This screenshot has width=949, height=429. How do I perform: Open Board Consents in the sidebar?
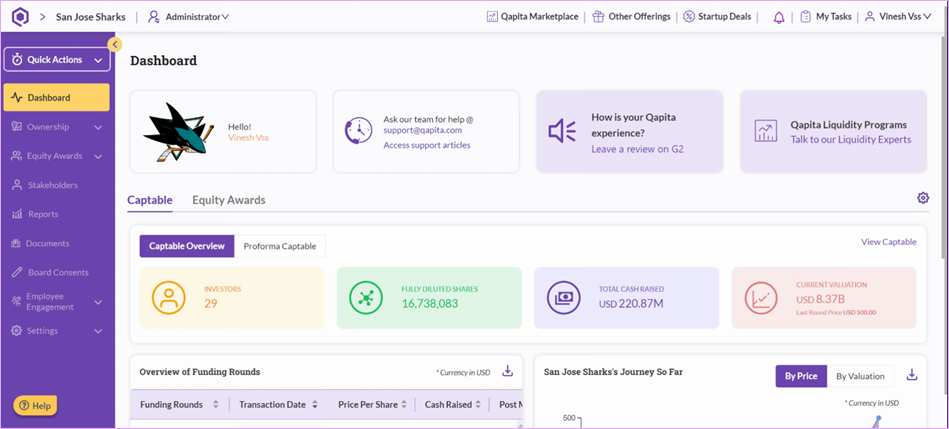pos(57,272)
